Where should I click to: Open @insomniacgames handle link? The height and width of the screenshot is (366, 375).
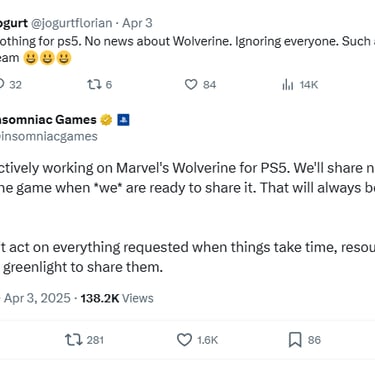click(49, 136)
